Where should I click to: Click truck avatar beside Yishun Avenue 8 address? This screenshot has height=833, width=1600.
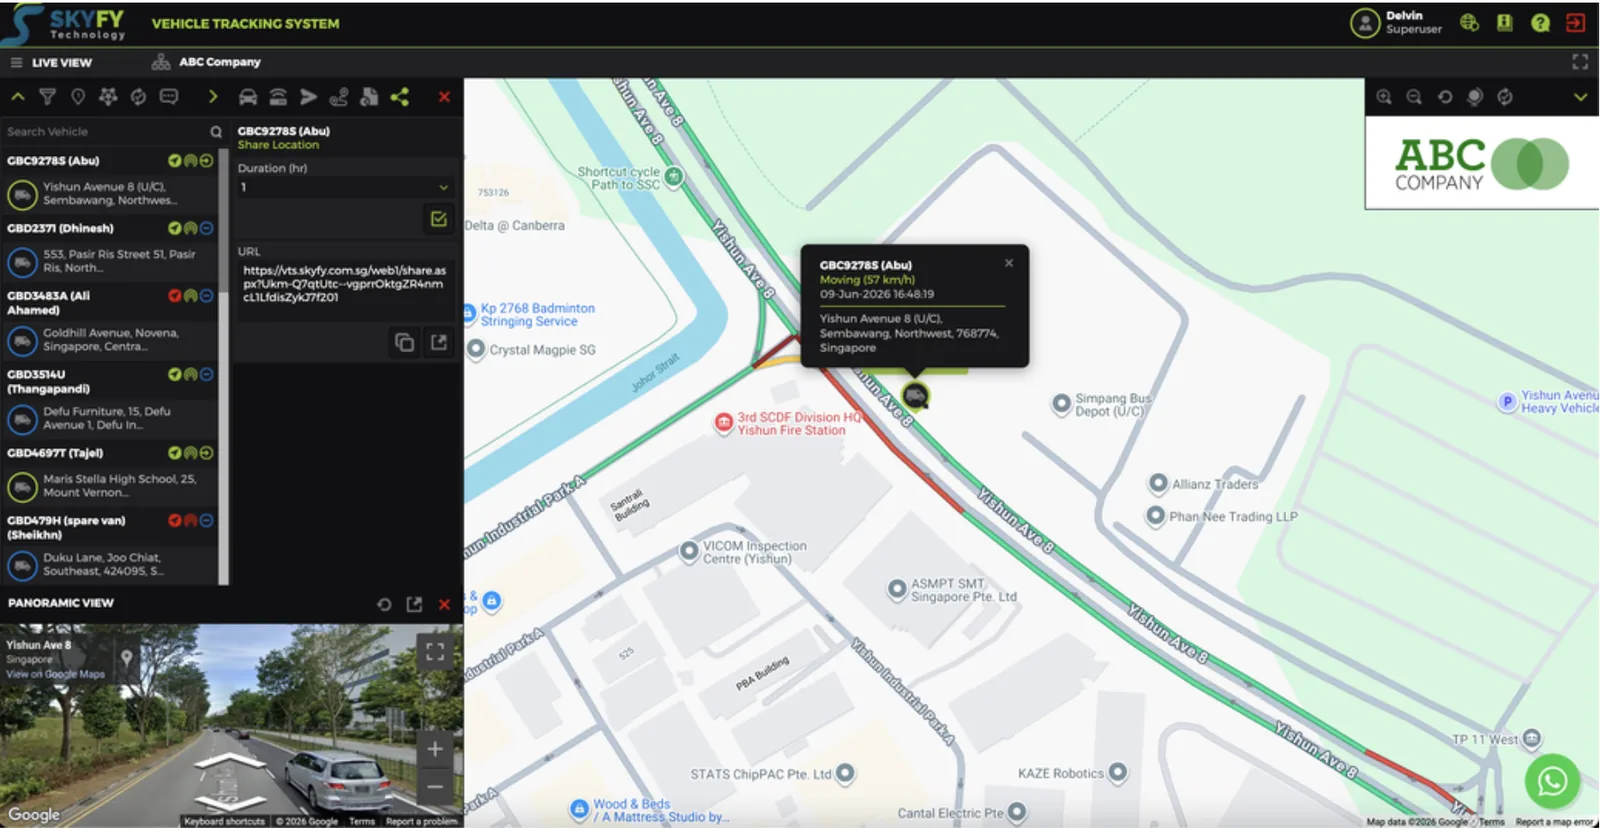pyautogui.click(x=22, y=194)
